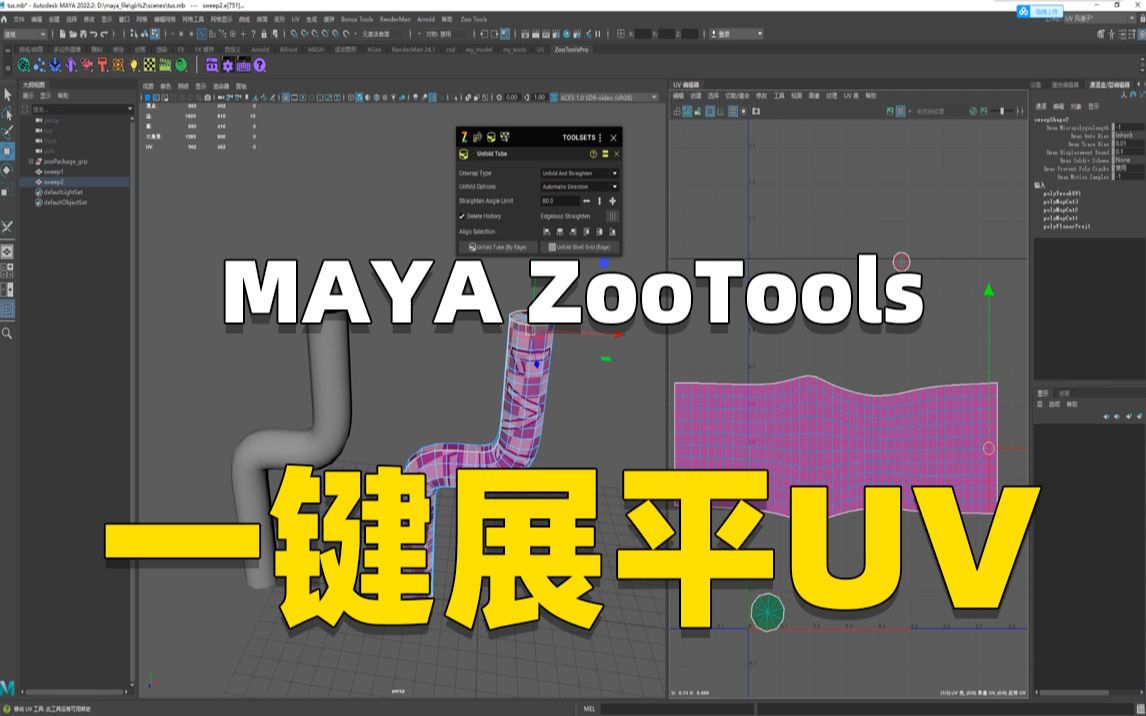
Task: Expand the zooPackage_grp node in Outliner
Action: coord(31,162)
